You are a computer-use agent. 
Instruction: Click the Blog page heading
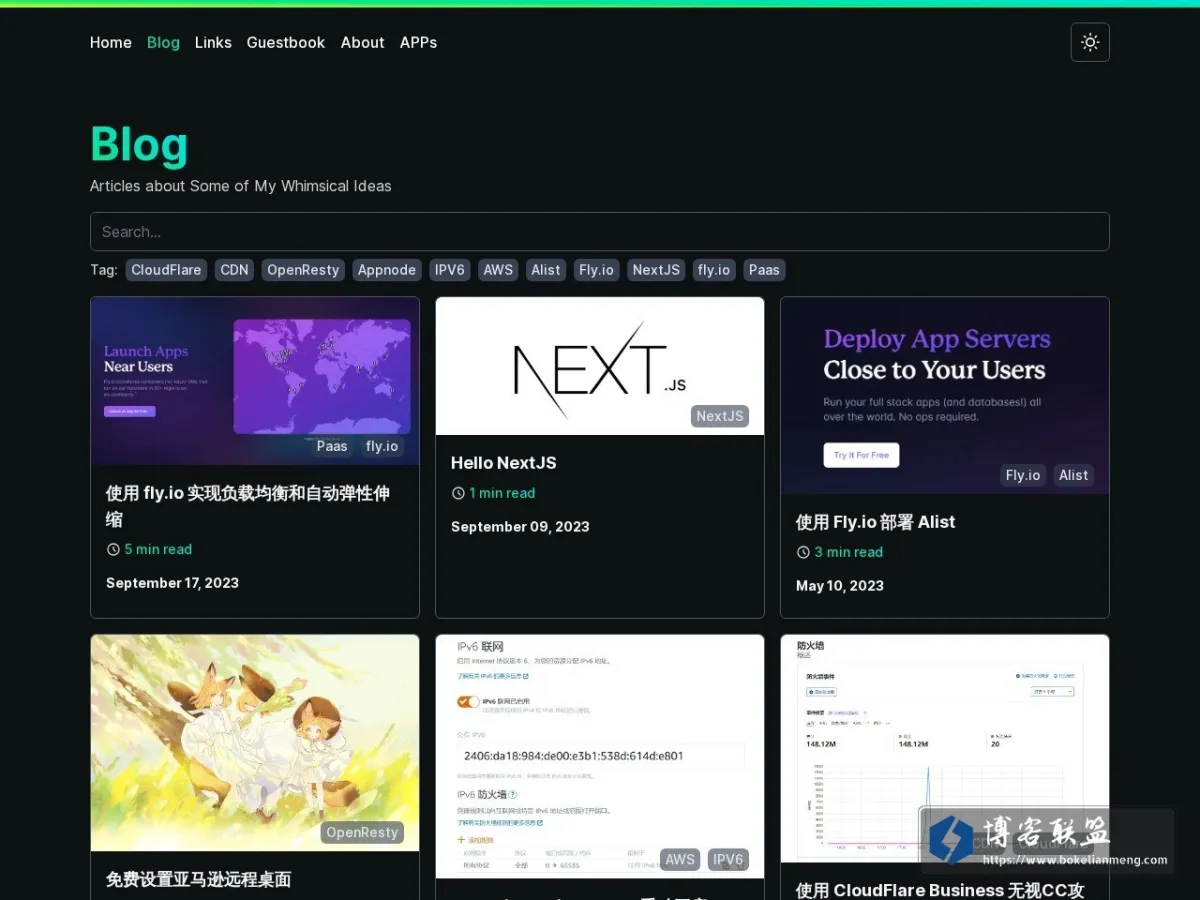(x=139, y=144)
